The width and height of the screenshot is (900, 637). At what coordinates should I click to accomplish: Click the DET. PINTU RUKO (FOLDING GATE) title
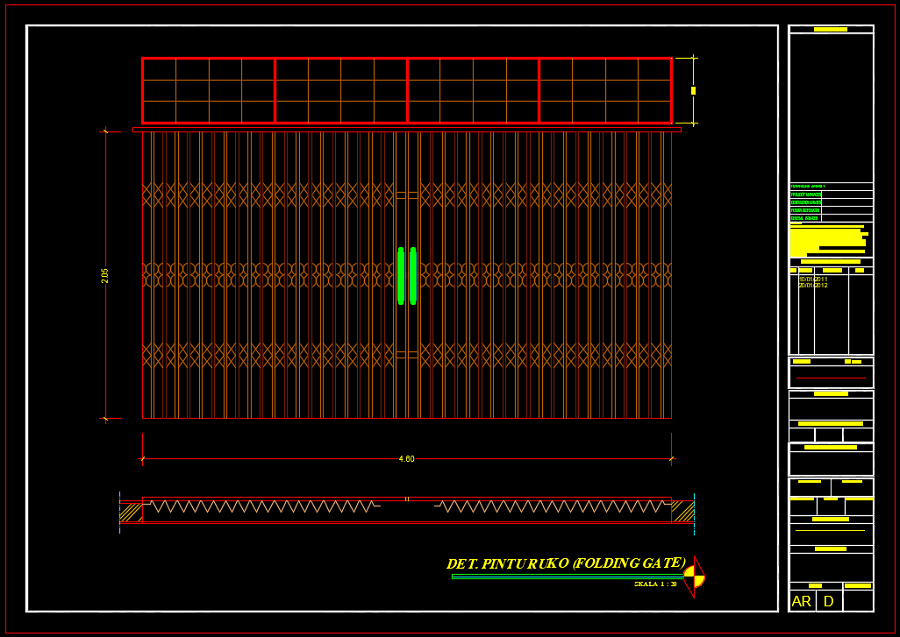(566, 563)
